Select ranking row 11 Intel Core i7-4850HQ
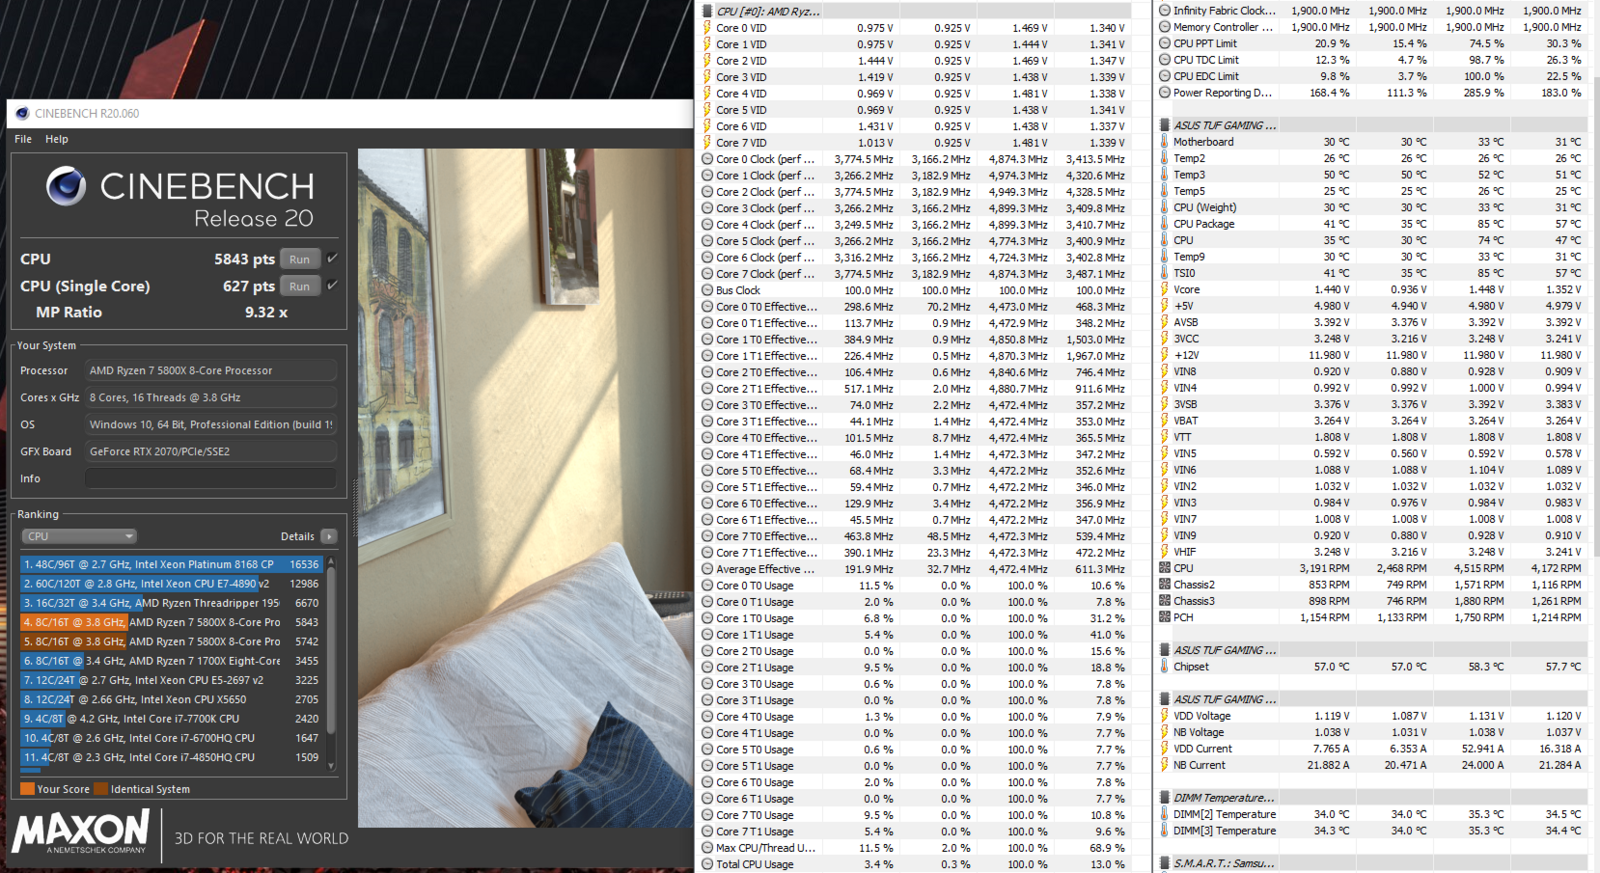Screen dimensions: 1600x873 pos(171,757)
